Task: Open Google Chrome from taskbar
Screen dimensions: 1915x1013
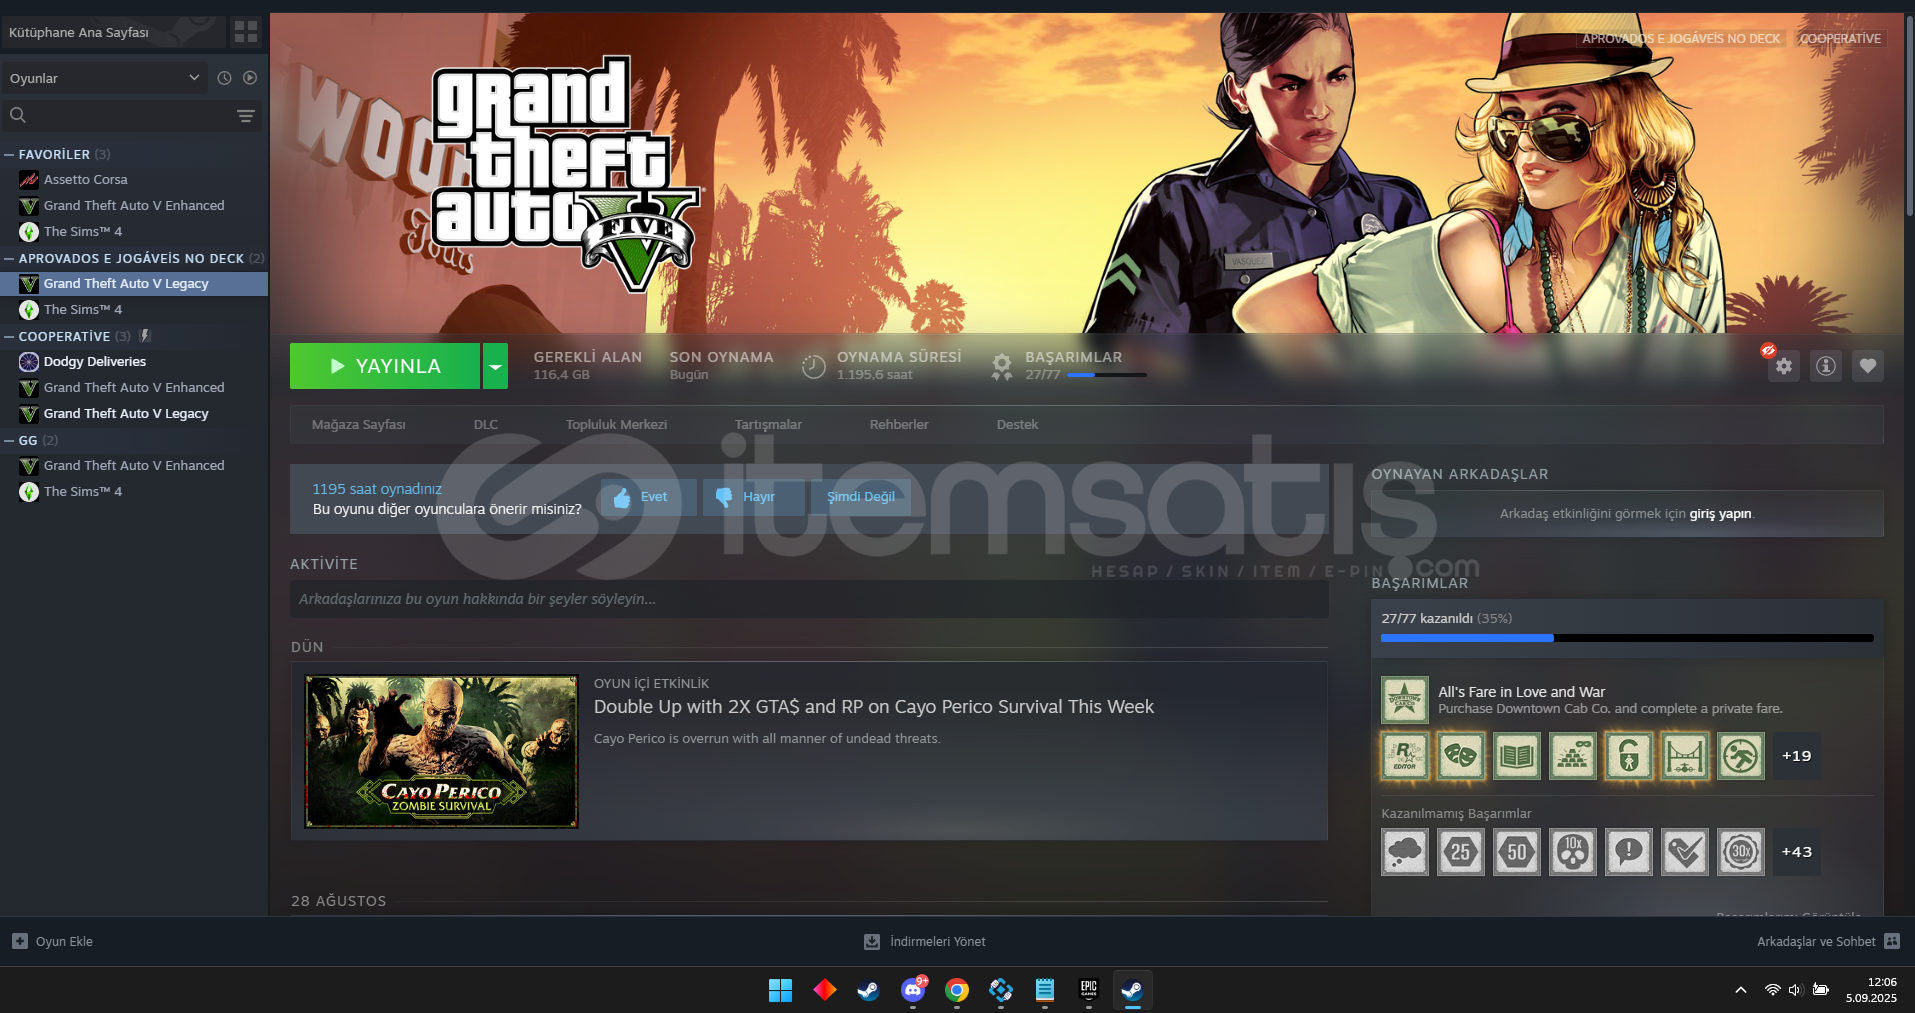Action: click(957, 990)
